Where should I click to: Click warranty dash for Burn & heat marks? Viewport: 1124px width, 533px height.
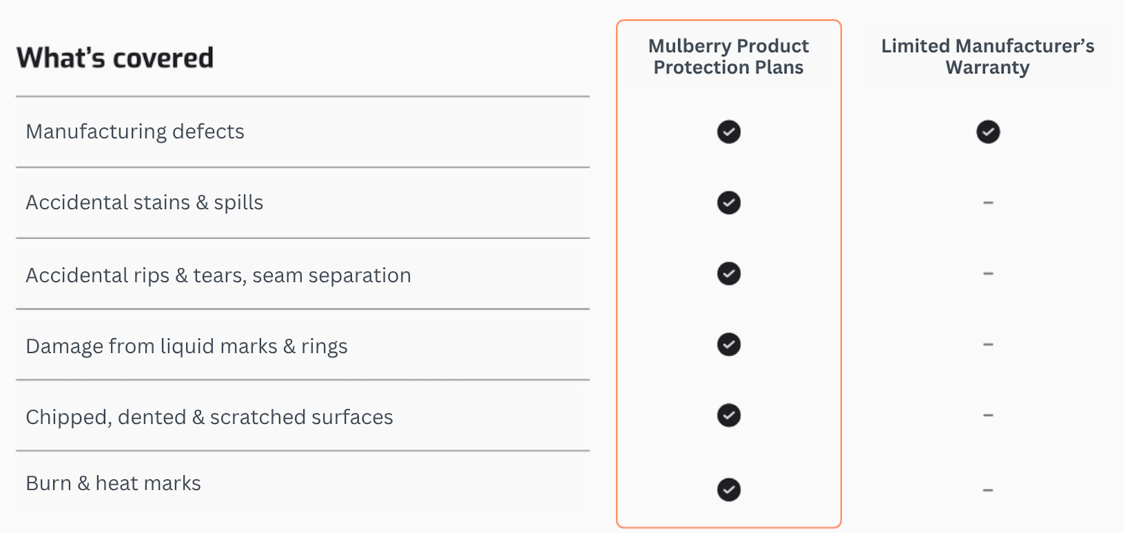[x=988, y=490]
